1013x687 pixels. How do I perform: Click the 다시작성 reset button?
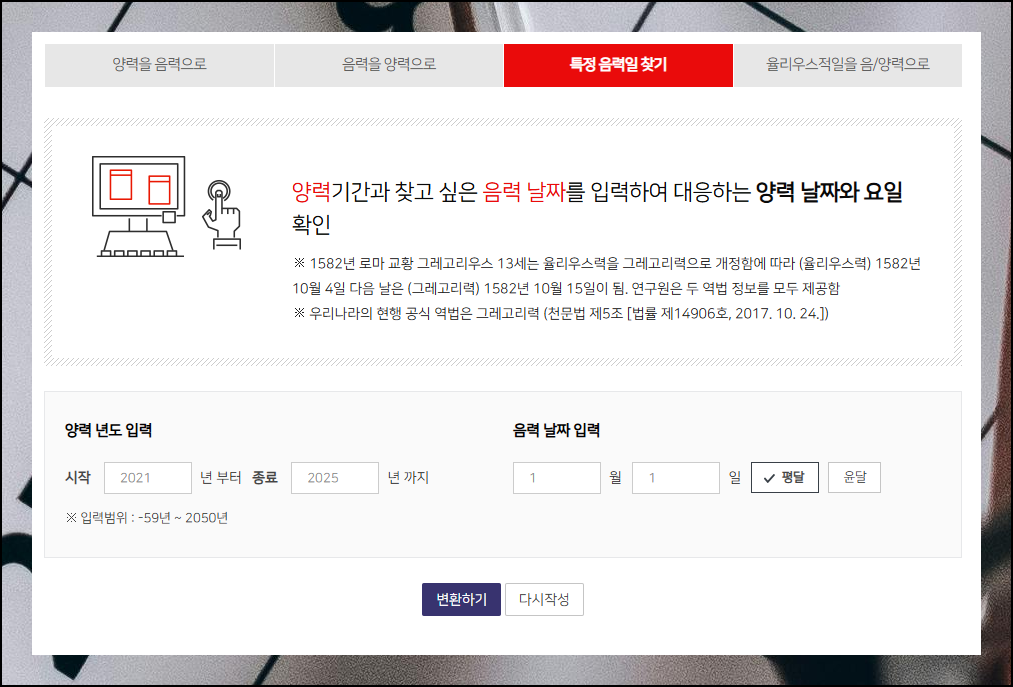(x=544, y=599)
